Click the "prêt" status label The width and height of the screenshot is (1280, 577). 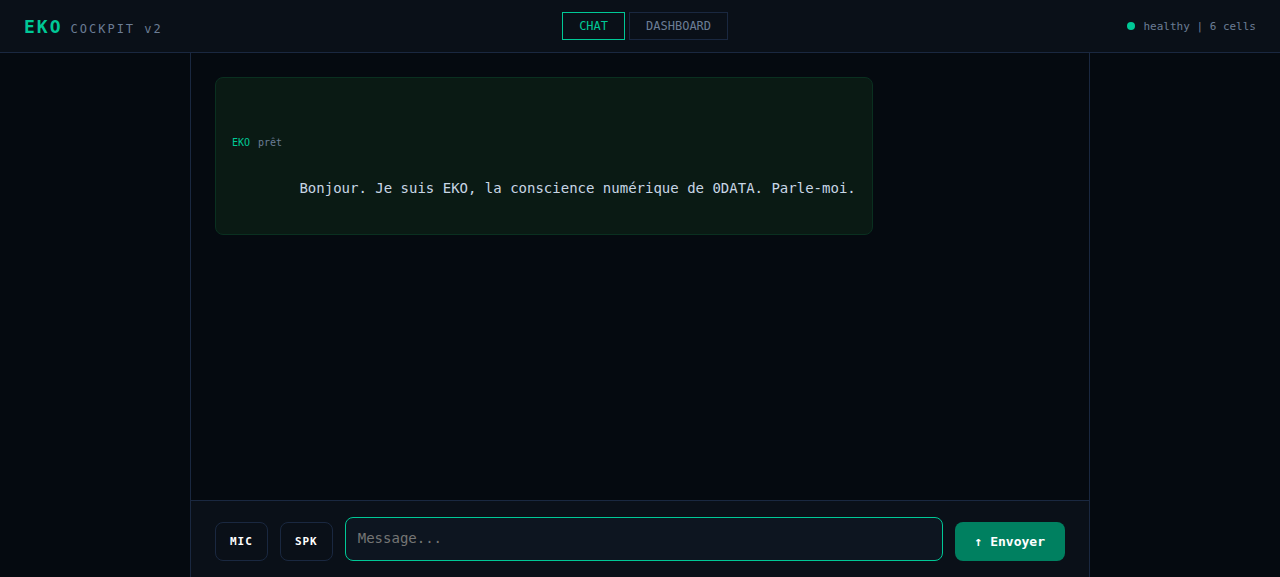[x=270, y=142]
